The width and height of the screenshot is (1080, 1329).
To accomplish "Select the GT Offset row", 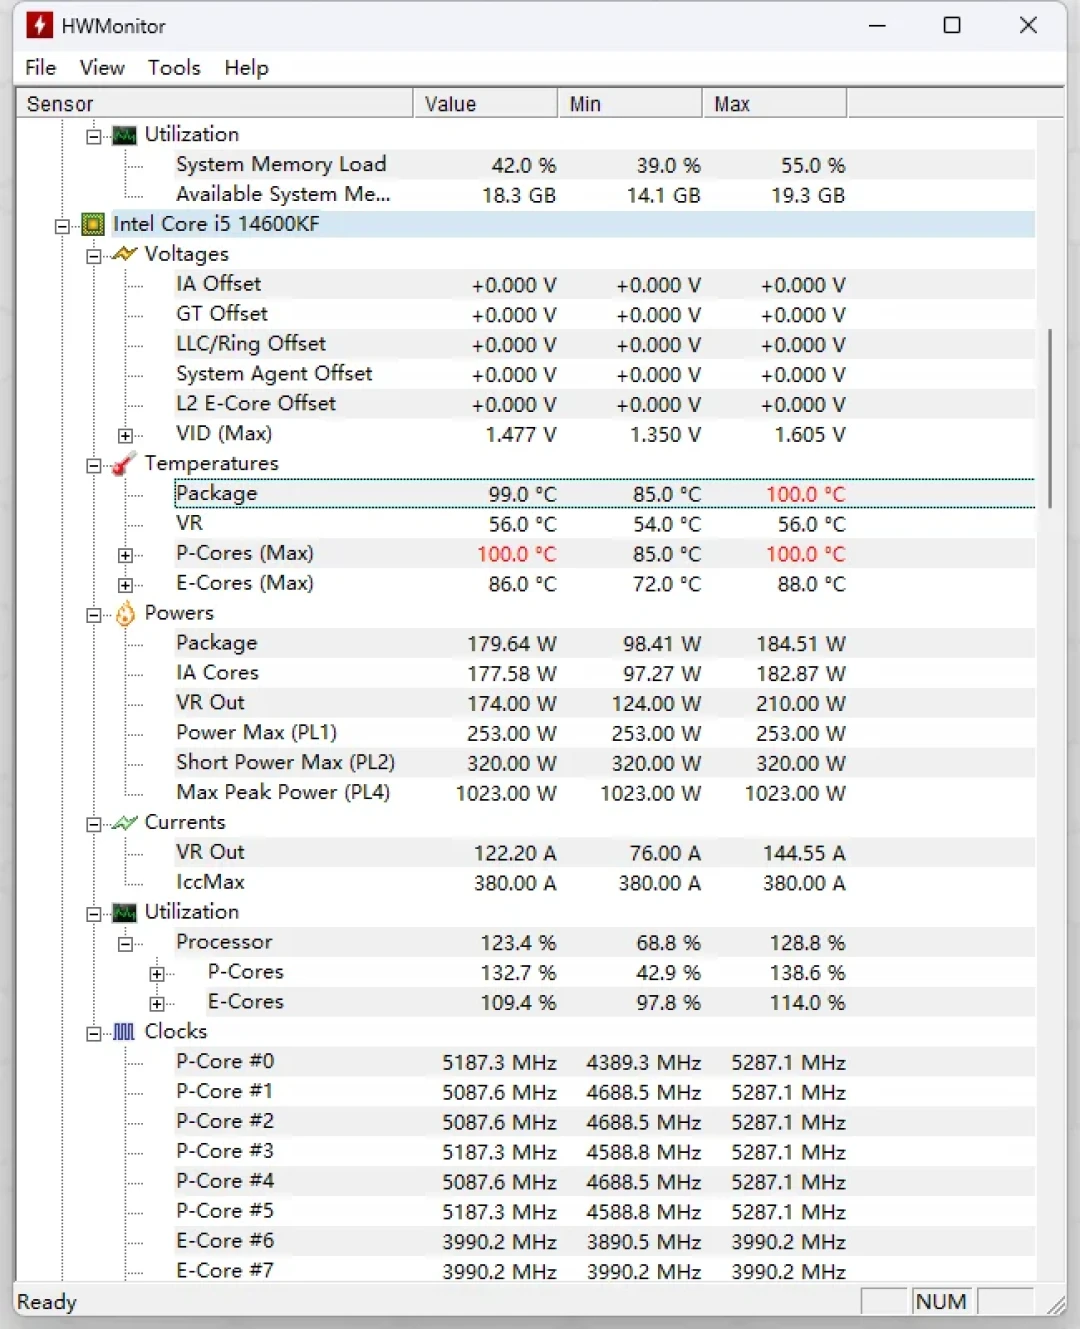I will pos(605,314).
